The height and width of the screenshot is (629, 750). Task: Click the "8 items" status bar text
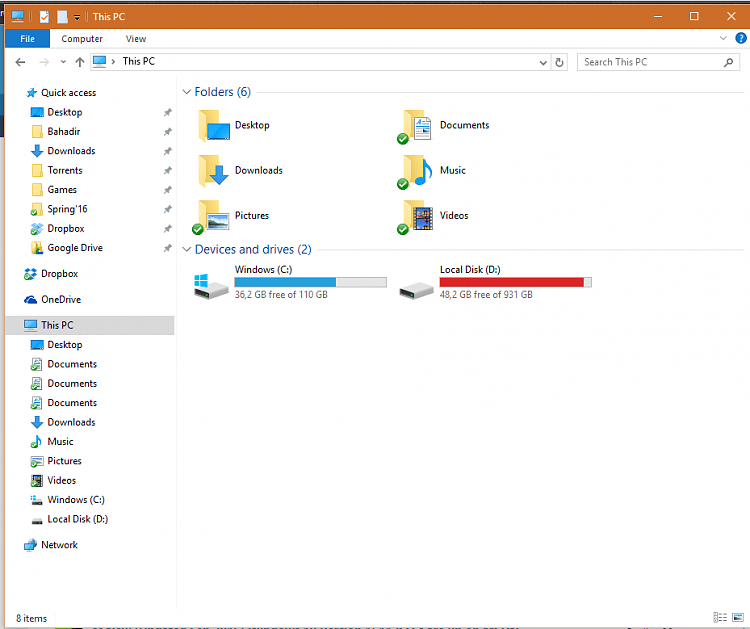pos(32,618)
